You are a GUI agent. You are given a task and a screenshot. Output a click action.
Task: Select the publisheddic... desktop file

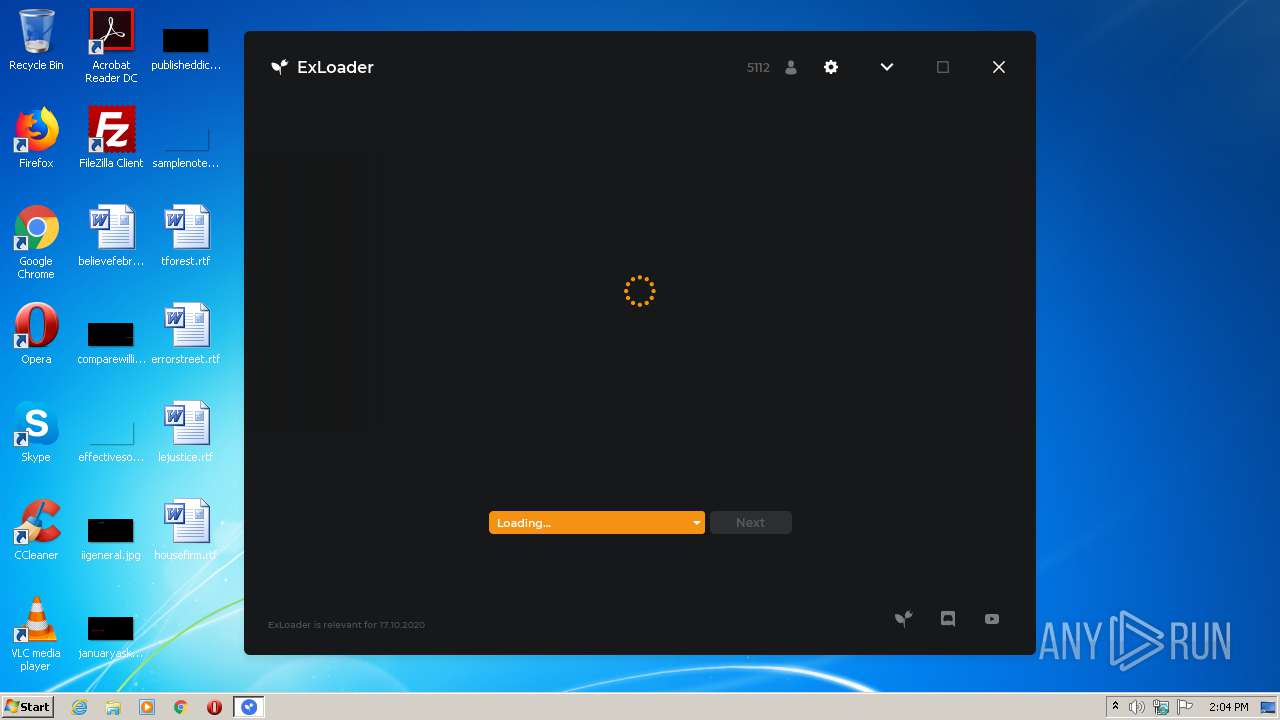pyautogui.click(x=186, y=48)
